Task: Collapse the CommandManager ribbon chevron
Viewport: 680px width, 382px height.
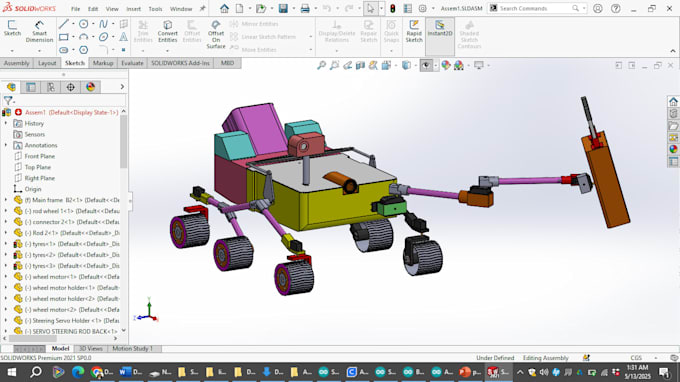Action: 673,51
